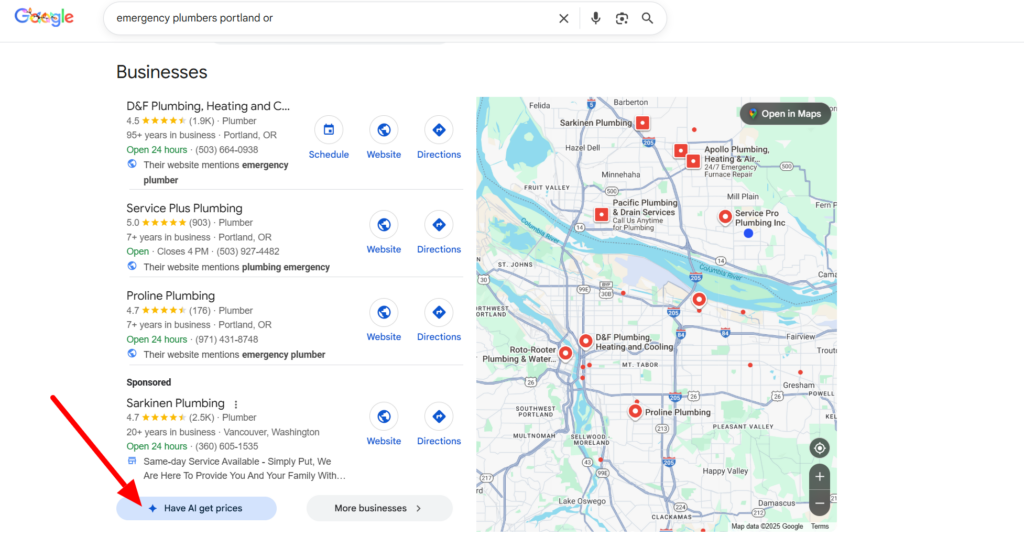The image size is (1024, 559).
Task: Zoom in the map with plus button
Action: coord(820,477)
